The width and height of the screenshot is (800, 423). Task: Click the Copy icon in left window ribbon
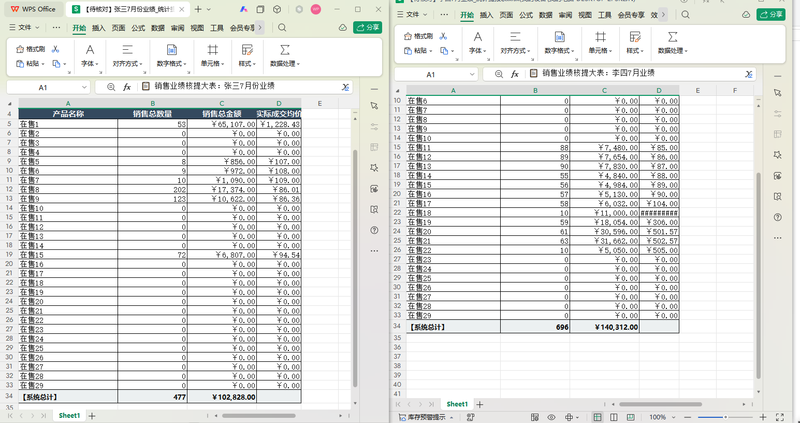56,64
